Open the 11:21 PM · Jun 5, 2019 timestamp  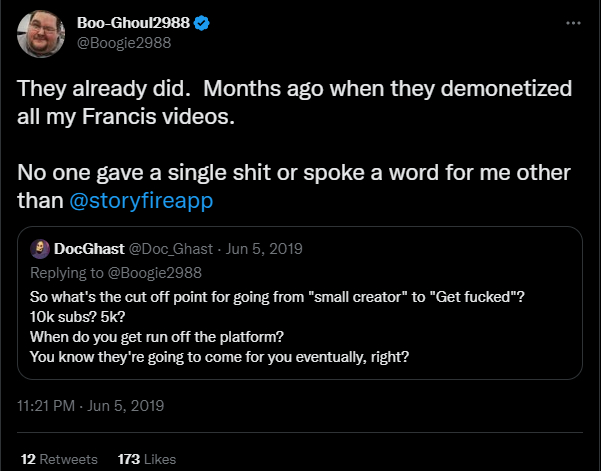(91, 407)
